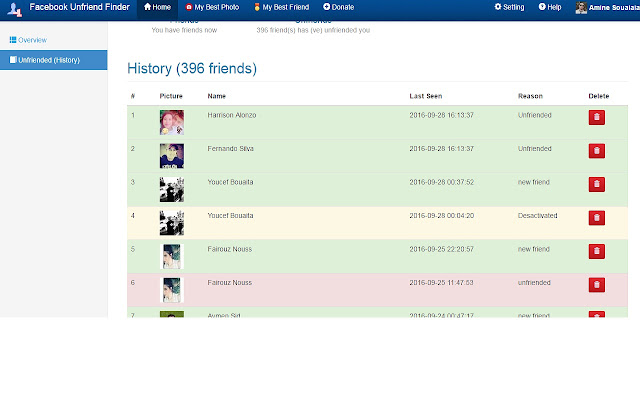Screen dimensions: 640x400
Task: Click the Amine Soualala user name
Action: [x=614, y=7]
